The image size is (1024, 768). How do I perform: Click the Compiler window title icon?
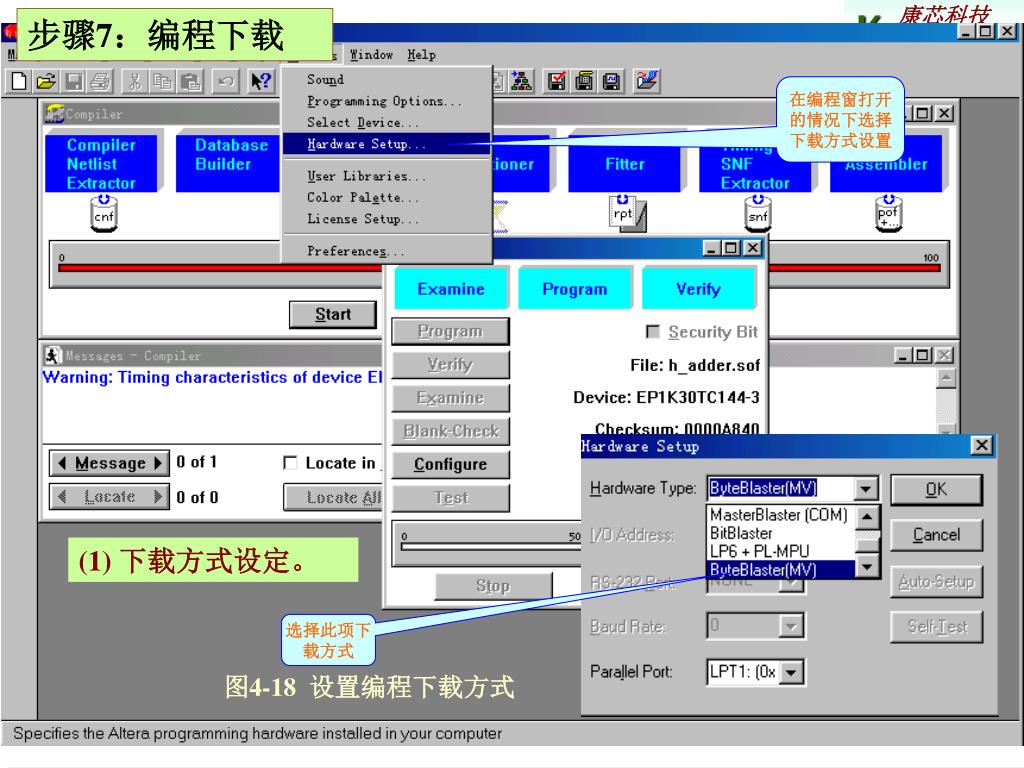click(54, 114)
